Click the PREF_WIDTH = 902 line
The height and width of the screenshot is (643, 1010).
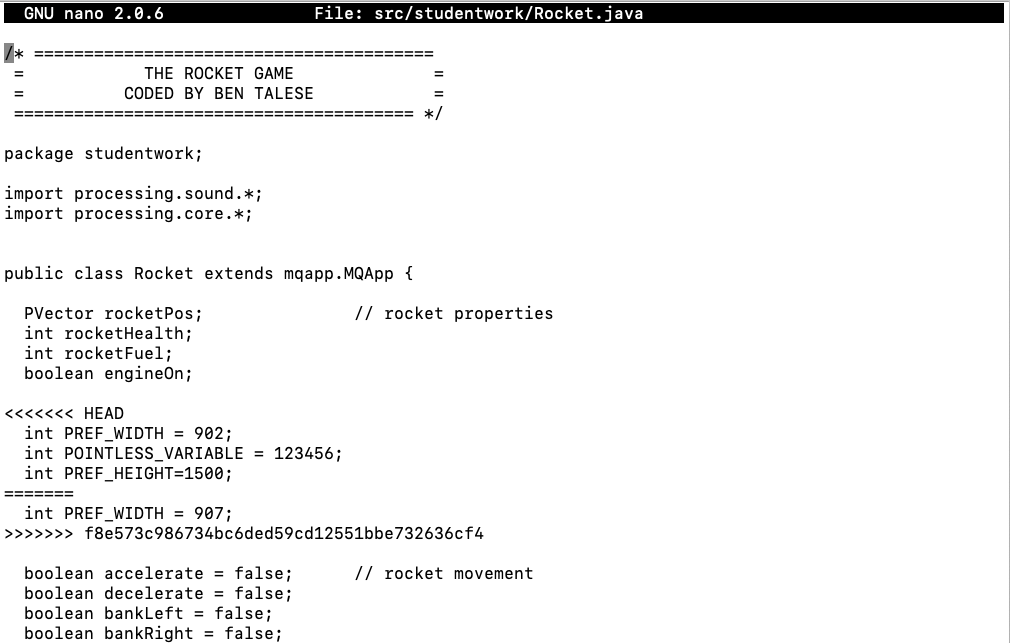128,433
